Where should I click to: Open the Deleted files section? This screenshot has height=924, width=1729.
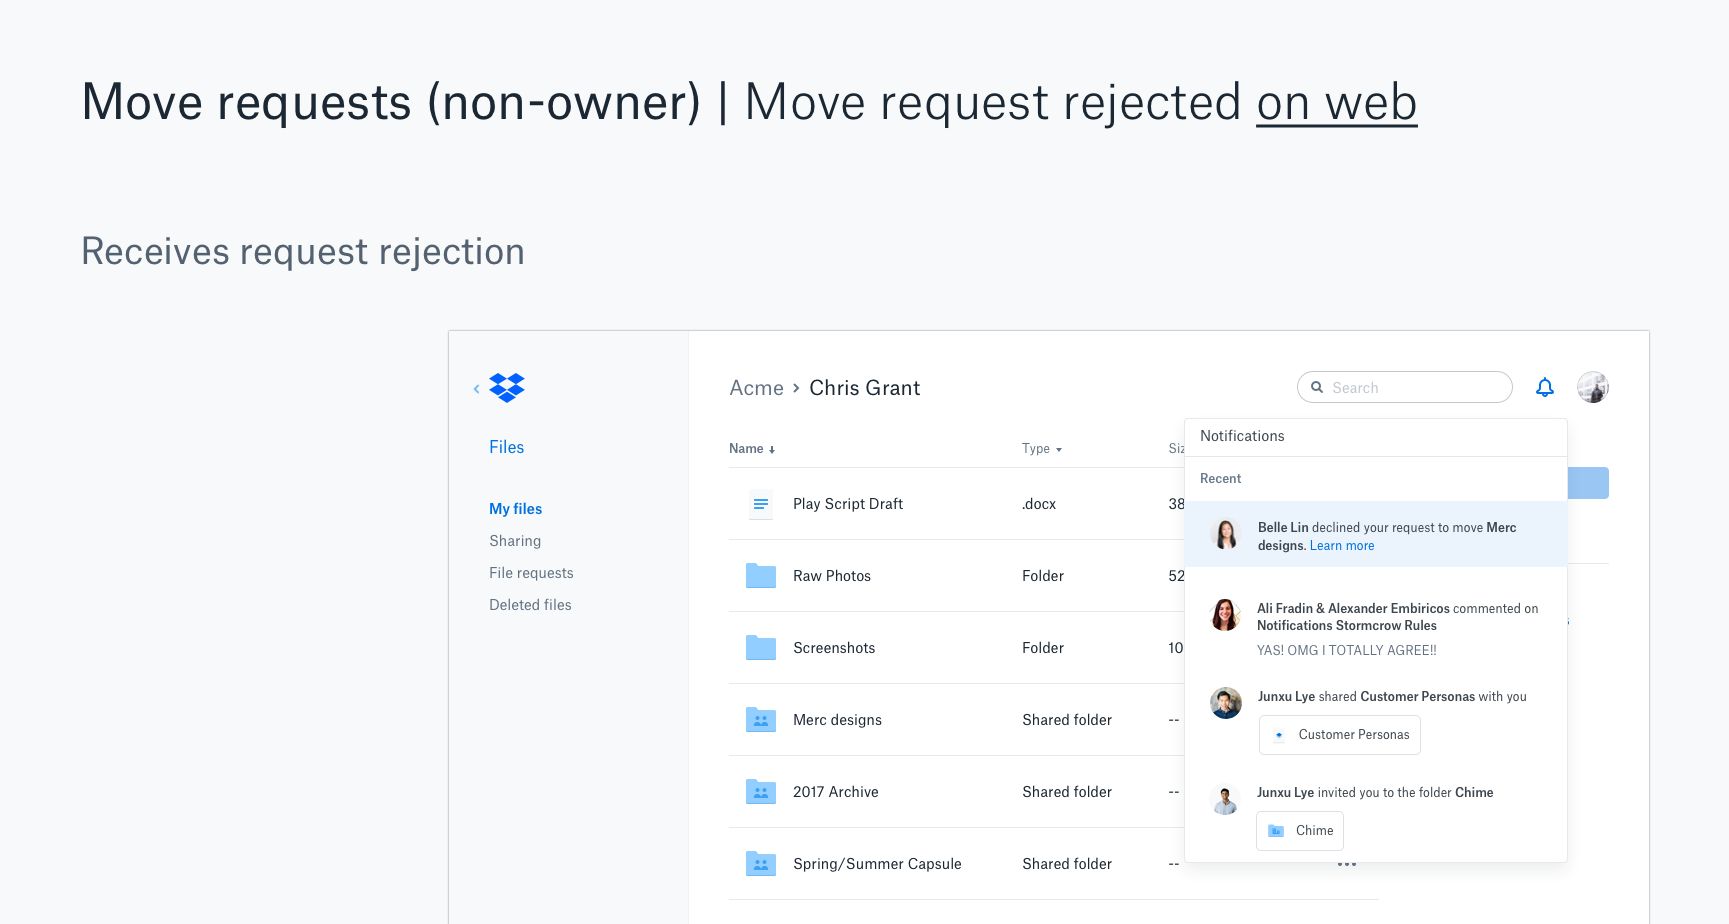coord(530,605)
